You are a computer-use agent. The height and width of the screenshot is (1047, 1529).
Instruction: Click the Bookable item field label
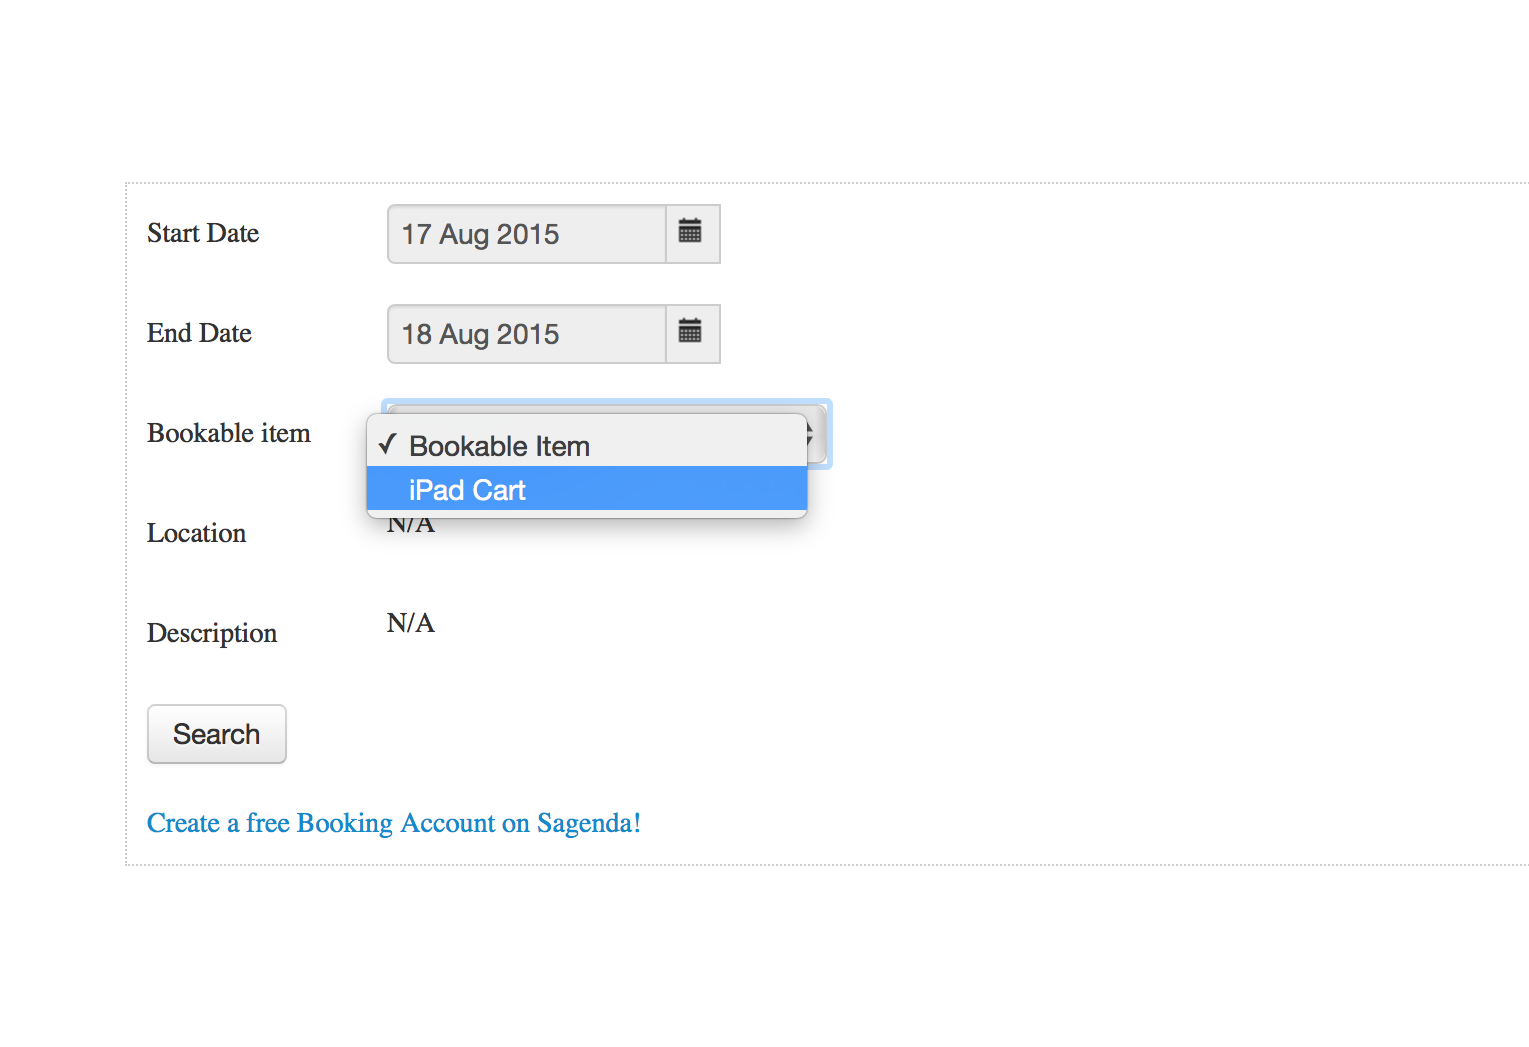229,433
